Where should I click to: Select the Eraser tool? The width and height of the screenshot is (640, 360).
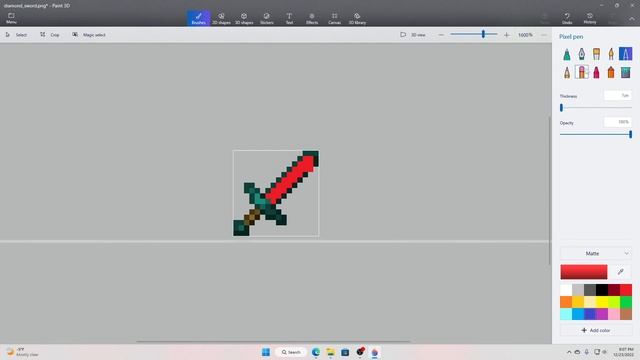point(581,72)
